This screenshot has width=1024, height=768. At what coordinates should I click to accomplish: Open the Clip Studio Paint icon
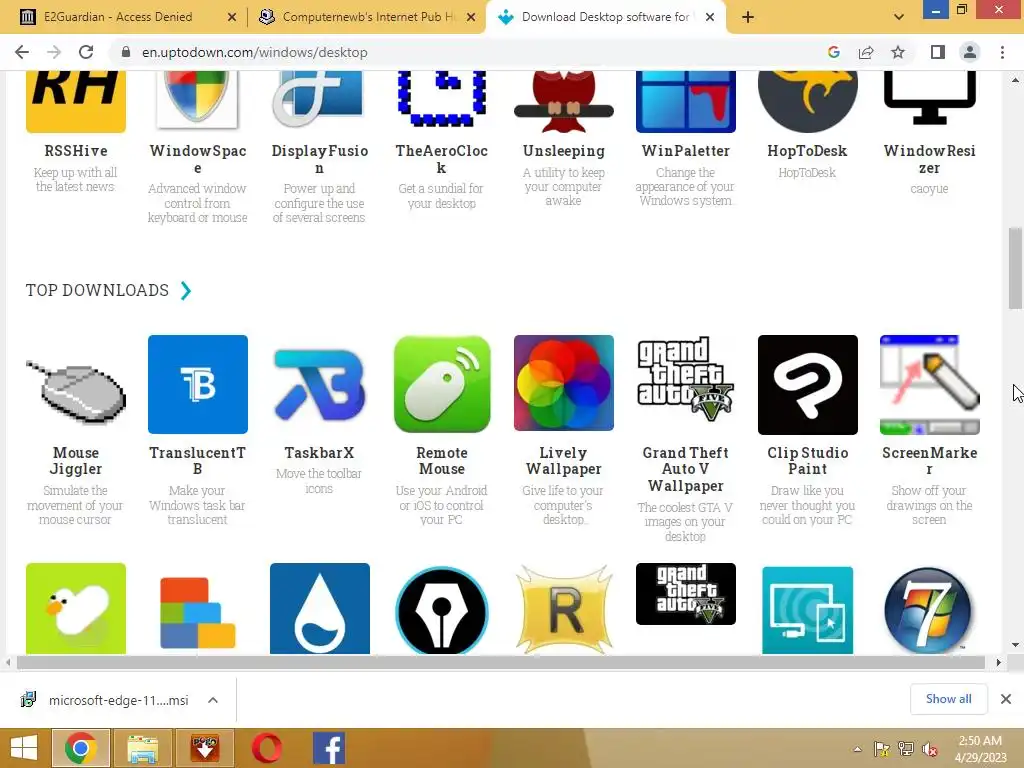tap(808, 385)
